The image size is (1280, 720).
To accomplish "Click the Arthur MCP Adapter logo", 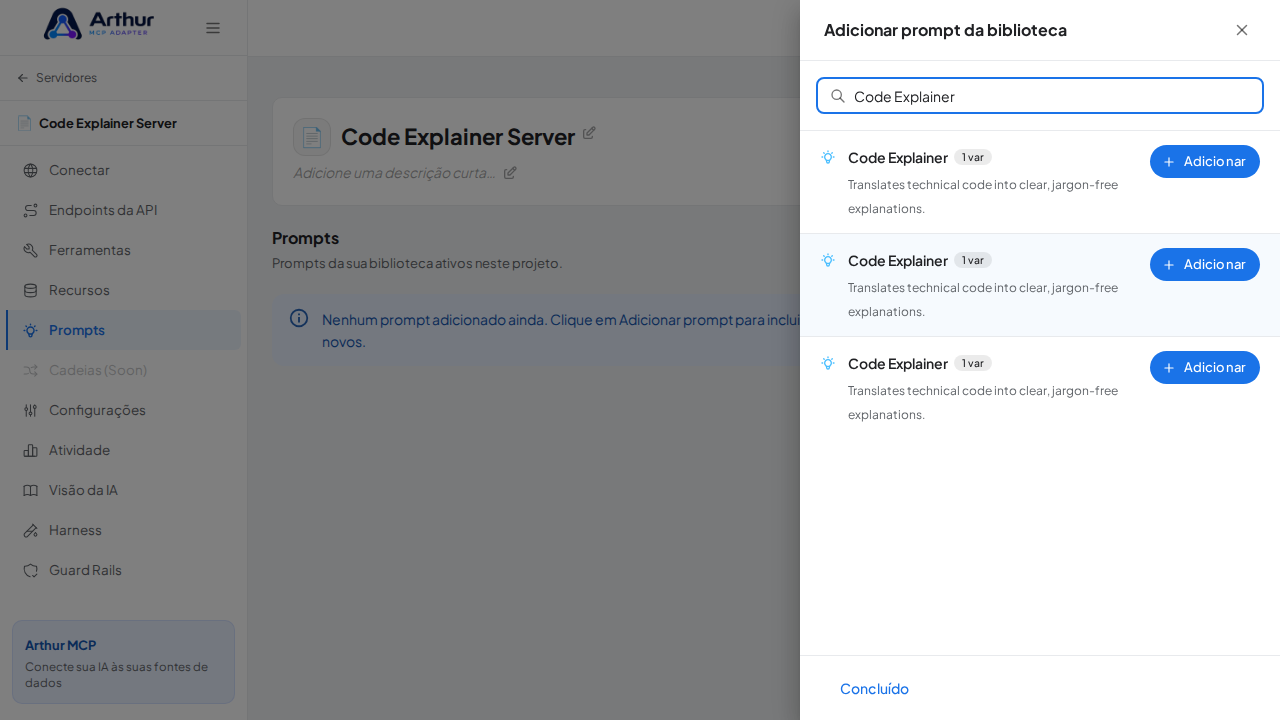I will pyautogui.click(x=99, y=24).
